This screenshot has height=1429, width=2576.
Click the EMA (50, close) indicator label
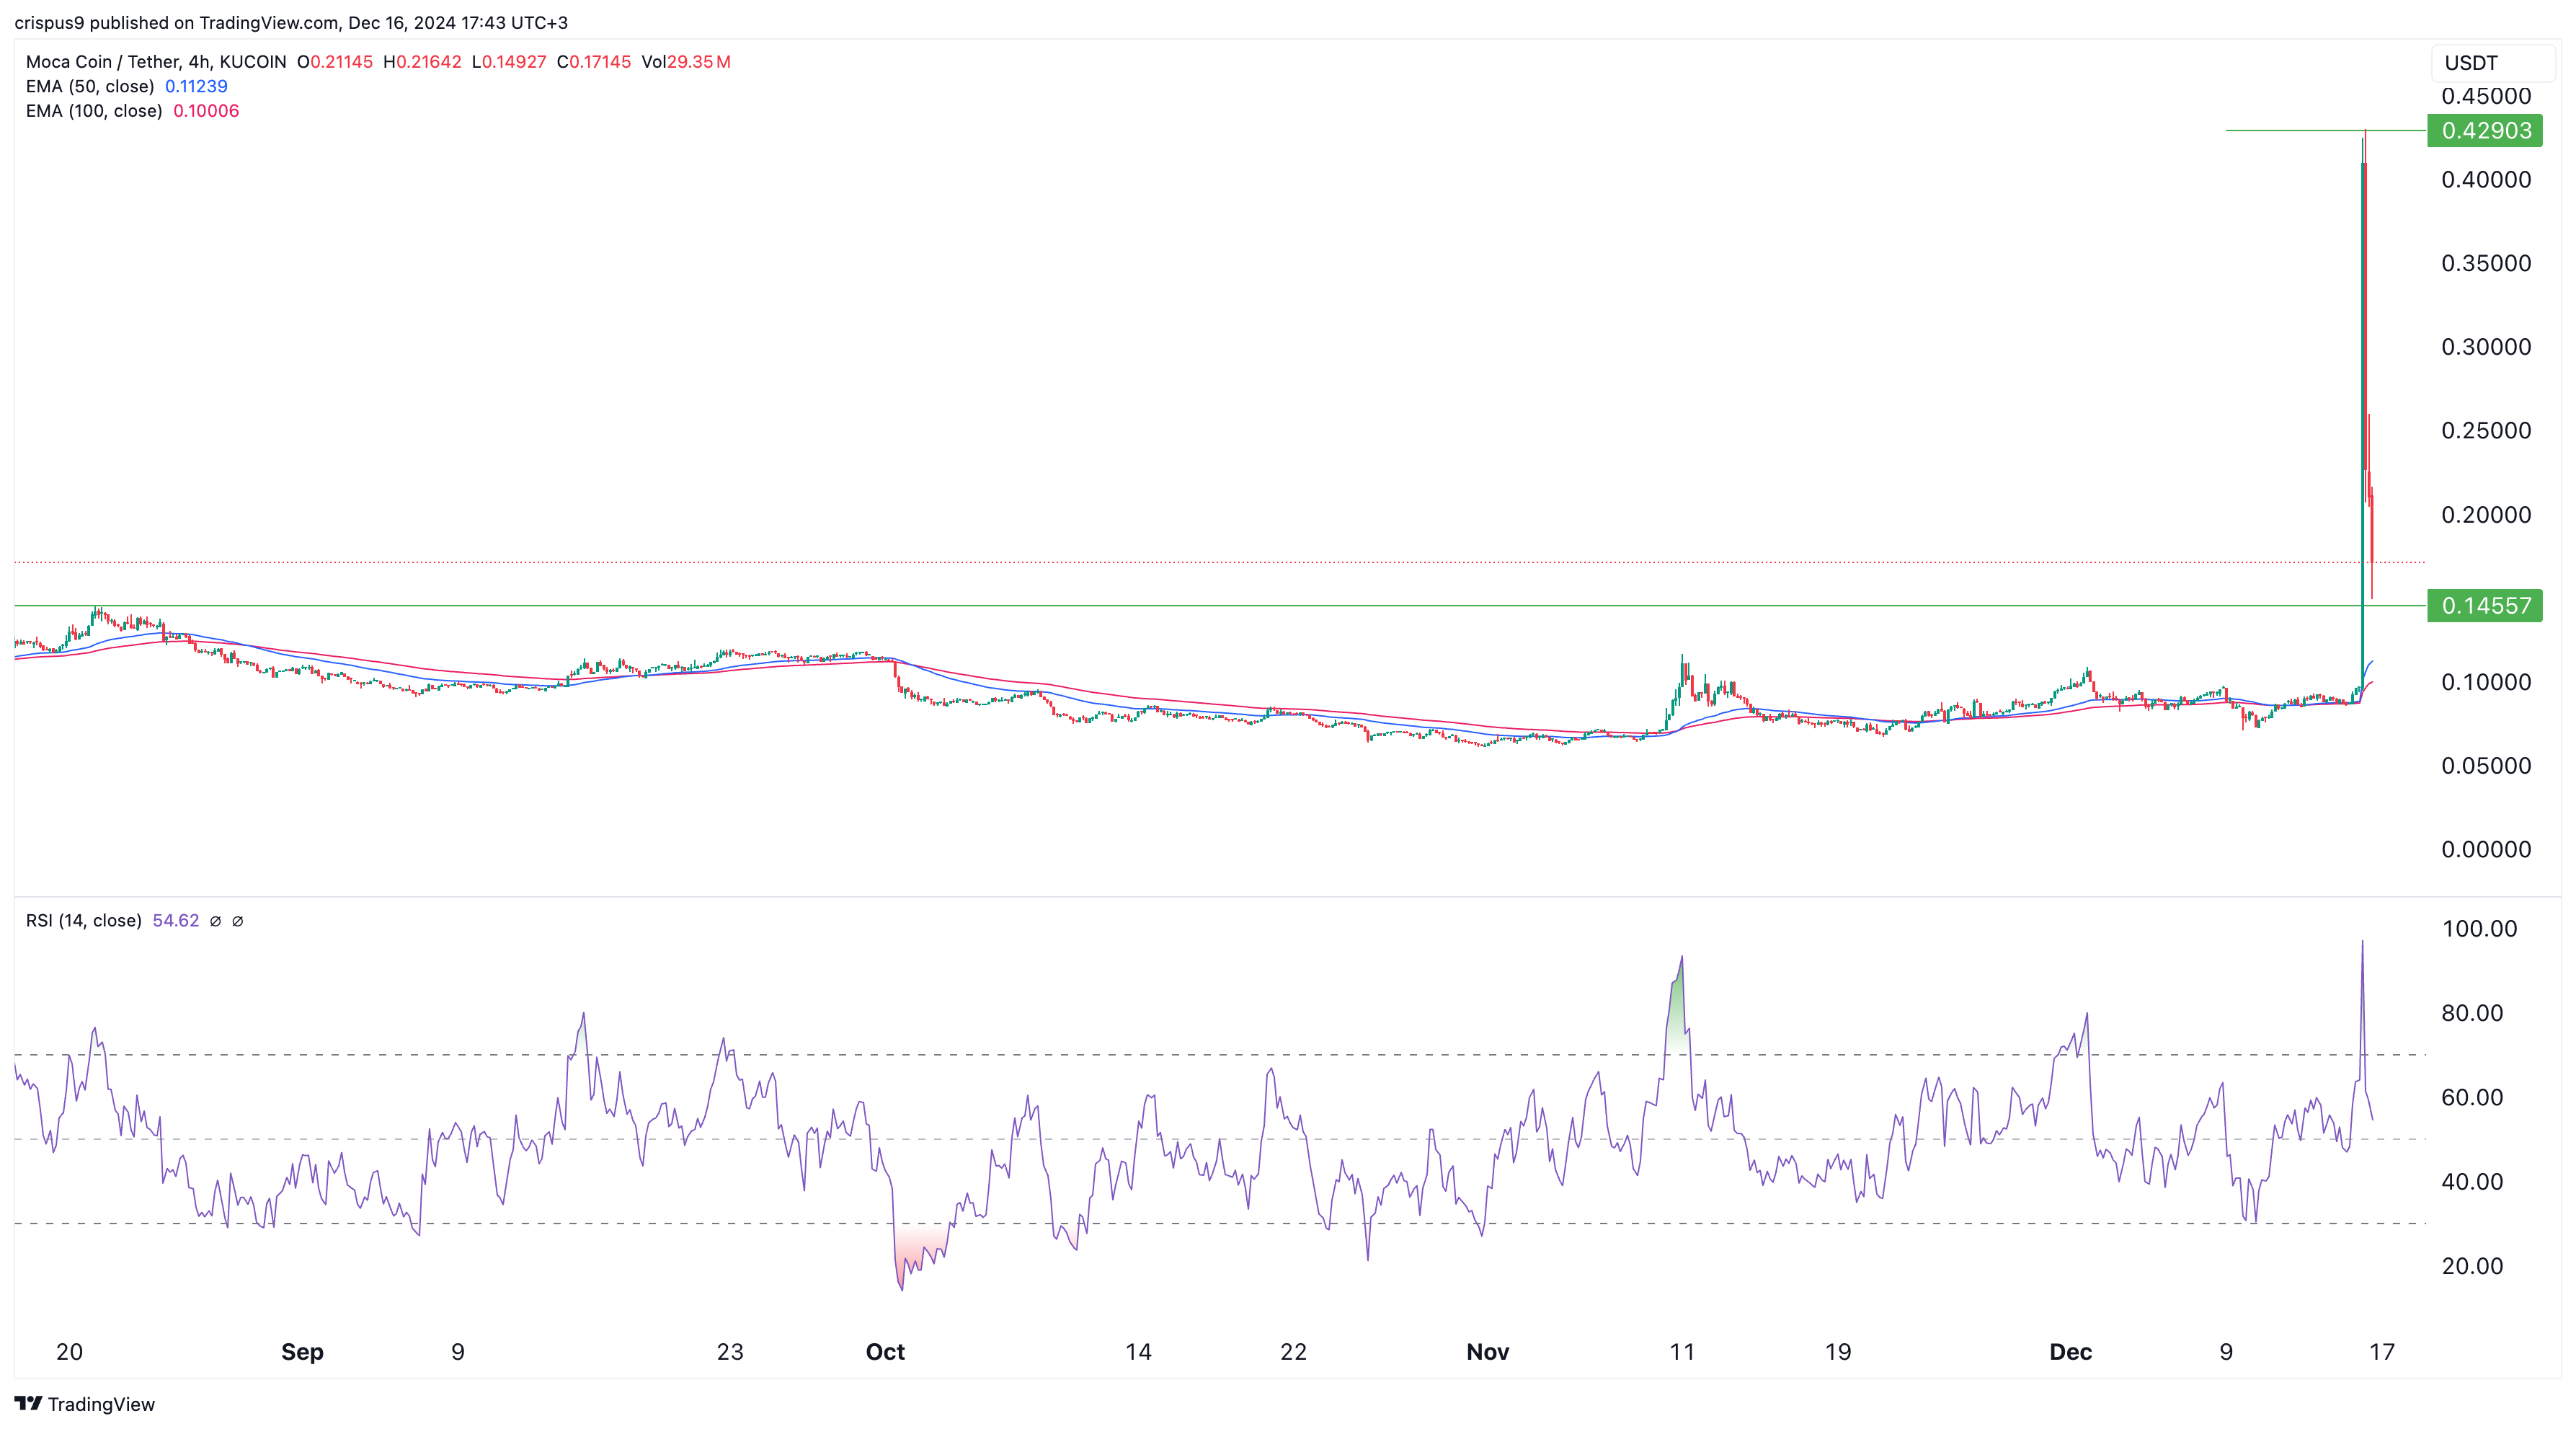point(90,87)
